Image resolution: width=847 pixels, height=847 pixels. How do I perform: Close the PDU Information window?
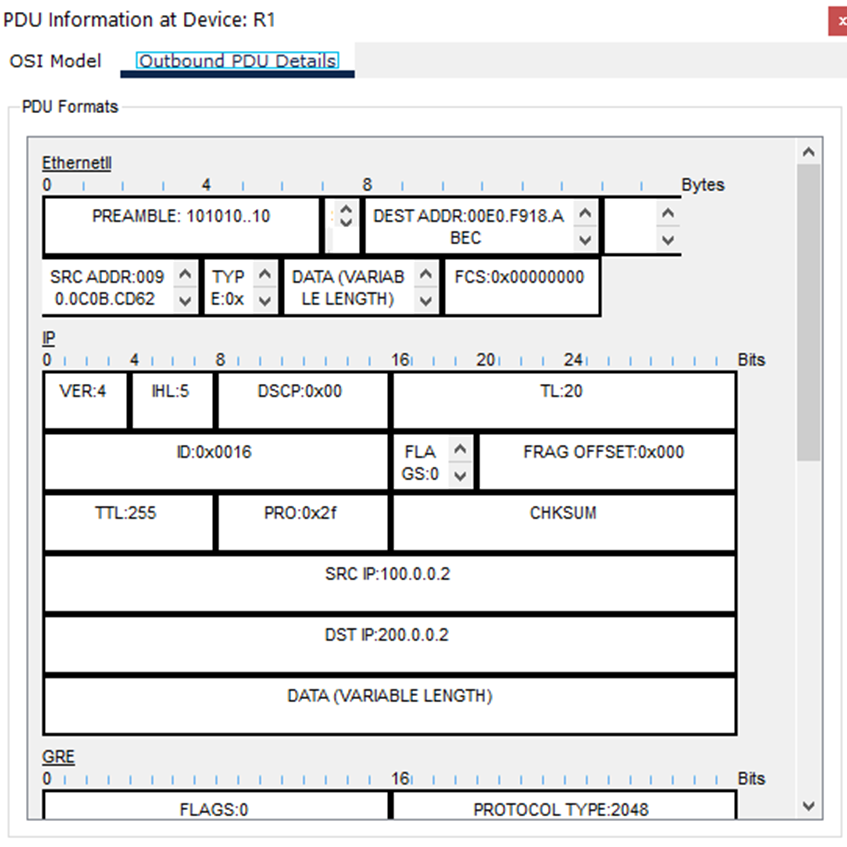pos(837,20)
